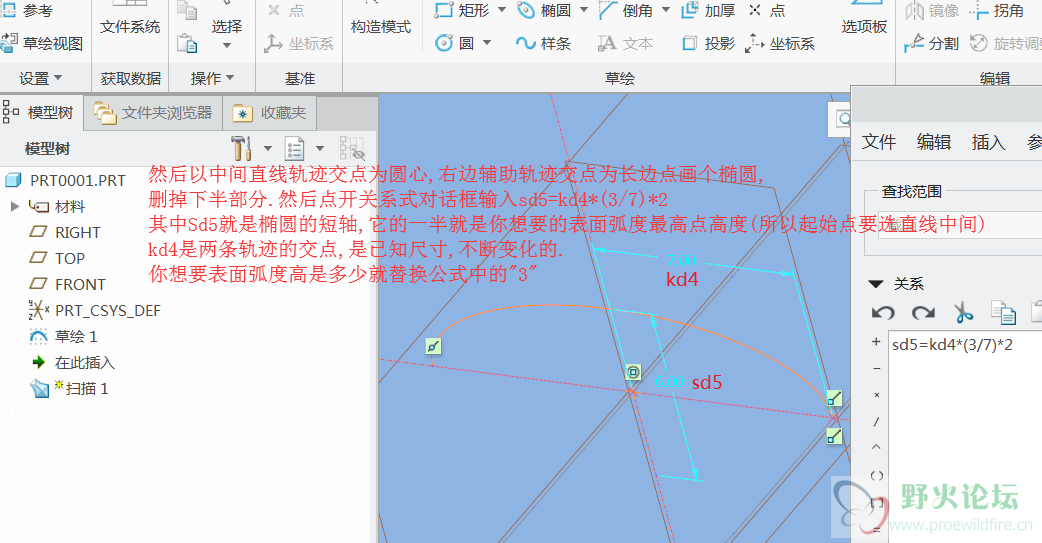Click Redo in Relations dialog
The width and height of the screenshot is (1042, 543).
coord(923,312)
